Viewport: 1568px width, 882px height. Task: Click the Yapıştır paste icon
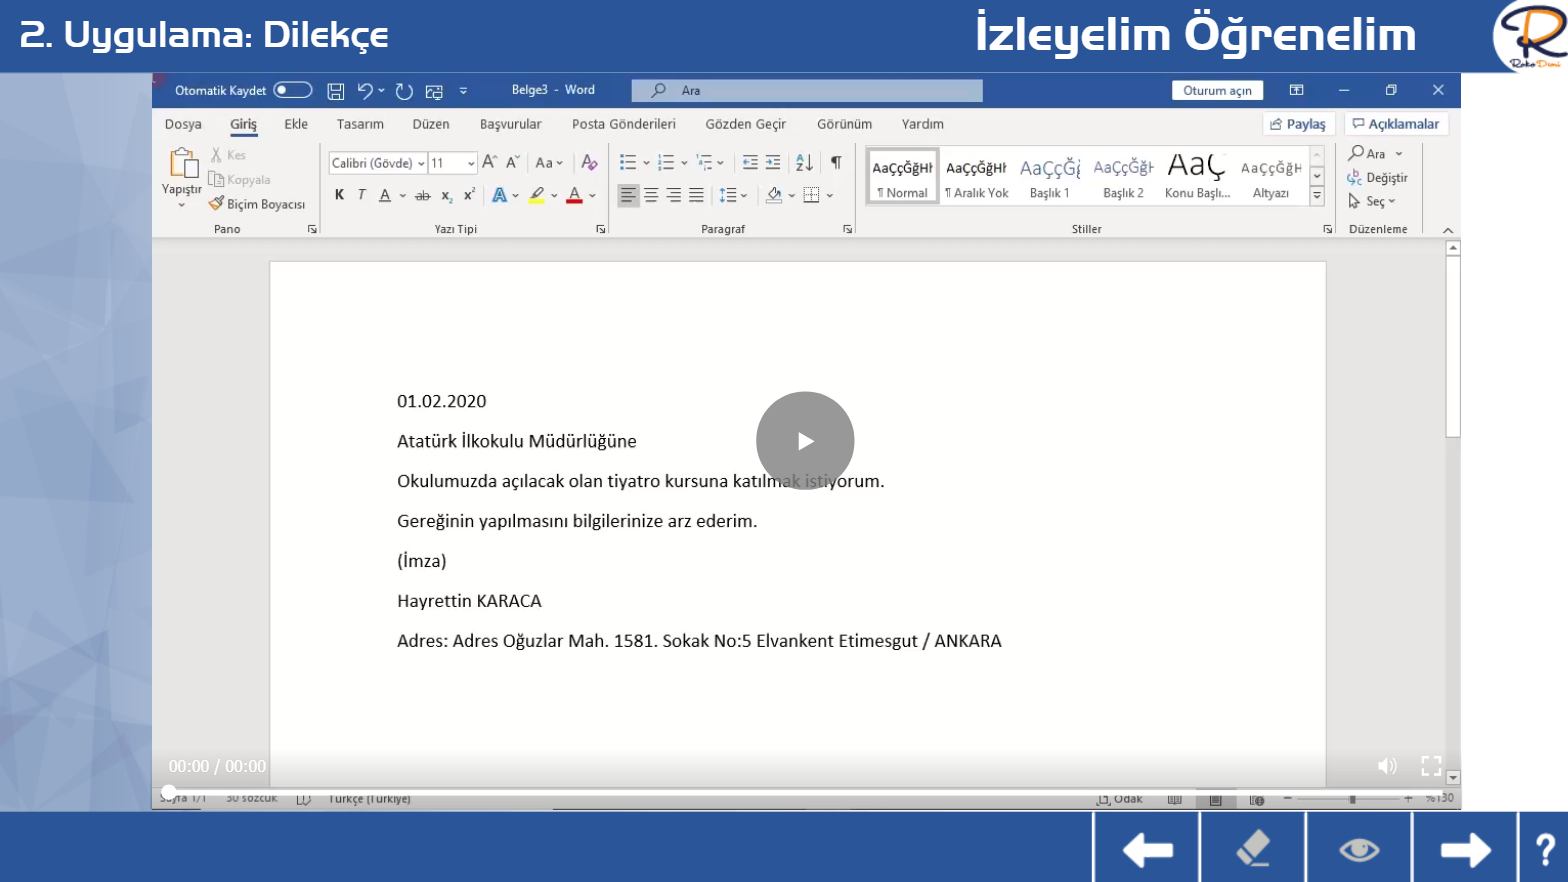[x=184, y=163]
